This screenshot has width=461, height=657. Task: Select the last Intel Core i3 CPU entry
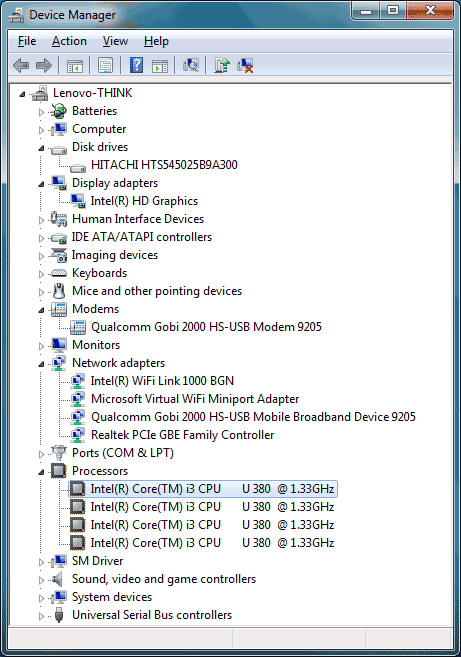[212, 543]
